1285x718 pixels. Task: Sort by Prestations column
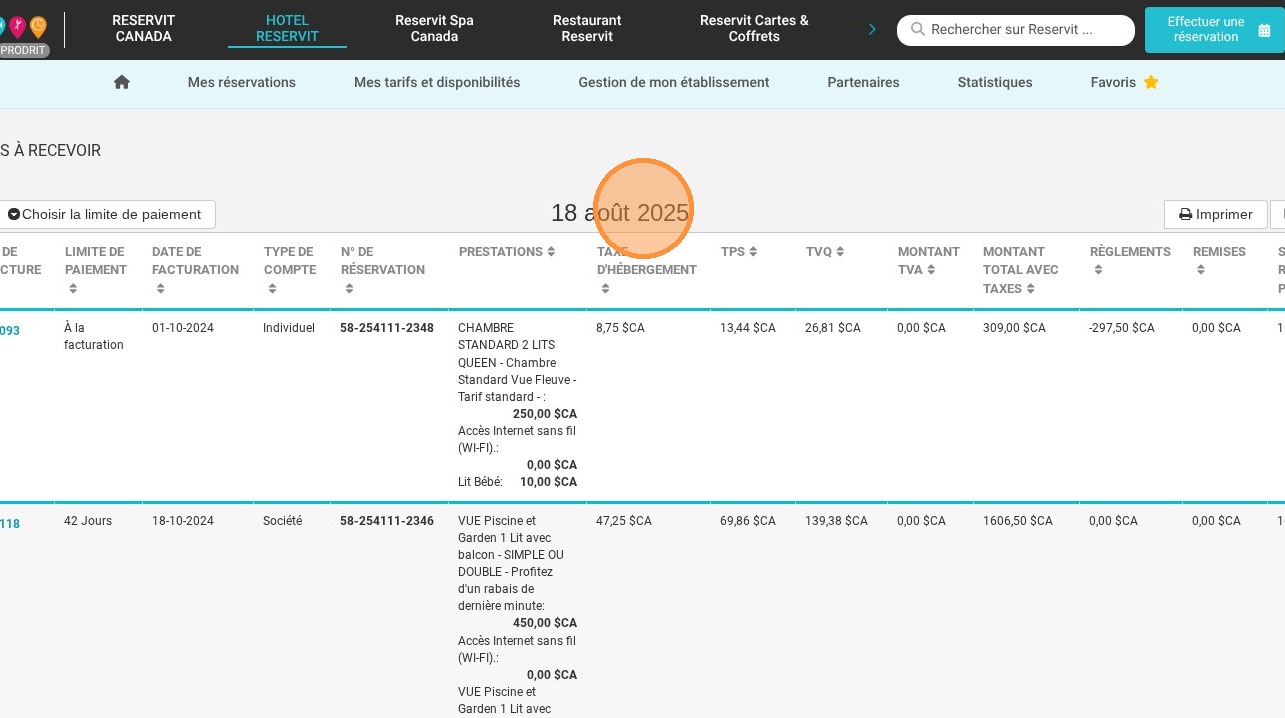coord(551,252)
